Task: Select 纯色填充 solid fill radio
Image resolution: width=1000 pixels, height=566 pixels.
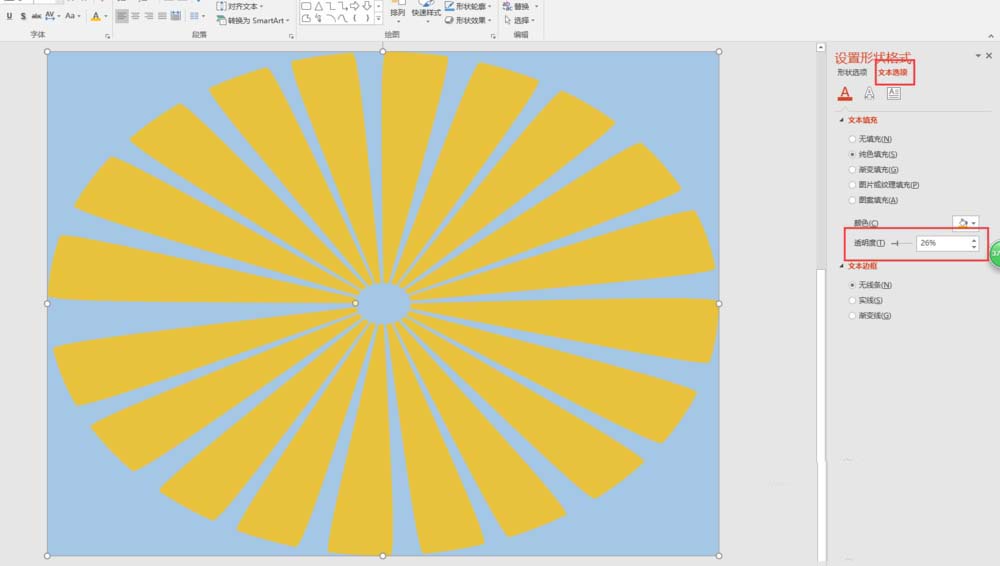Action: click(852, 154)
